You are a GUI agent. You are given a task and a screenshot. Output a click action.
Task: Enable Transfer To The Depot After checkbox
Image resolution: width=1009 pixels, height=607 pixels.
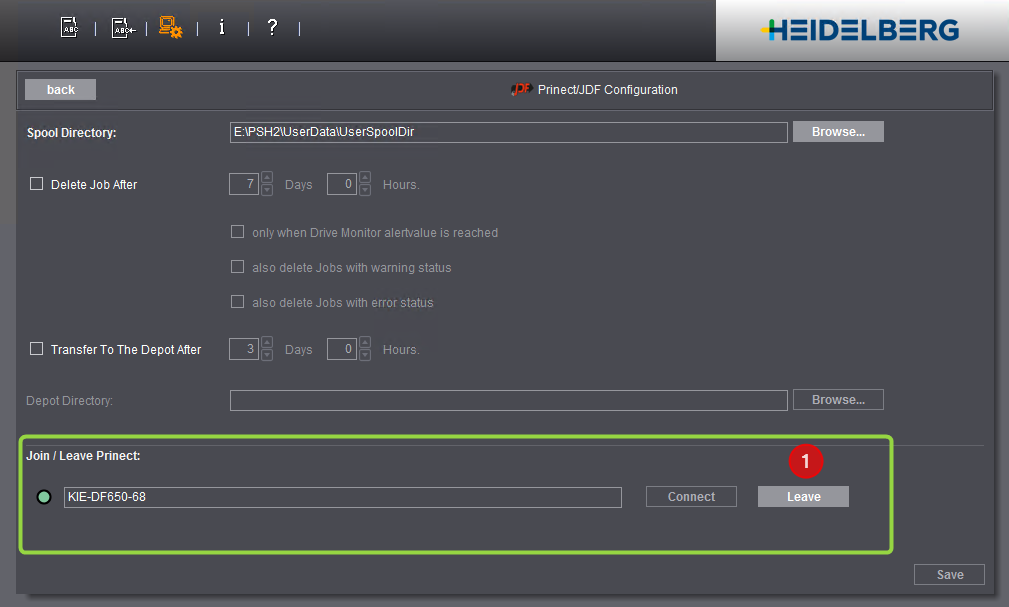point(37,349)
